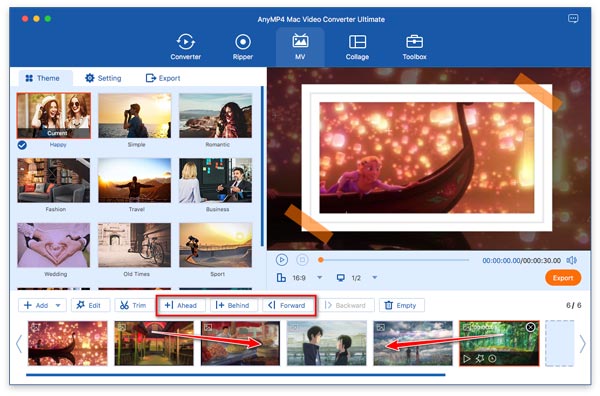The width and height of the screenshot is (600, 396).
Task: Click the Trim scissors button
Action: tap(133, 305)
